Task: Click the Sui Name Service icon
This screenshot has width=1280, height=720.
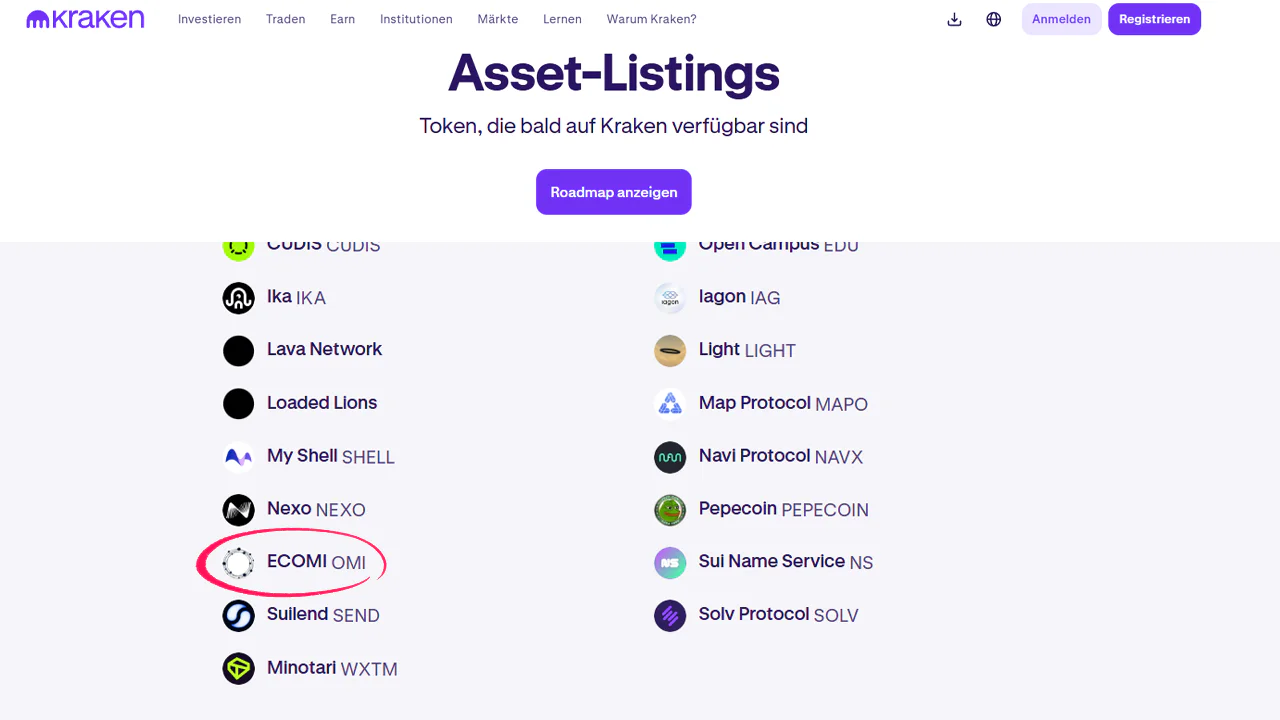Action: [x=670, y=563]
